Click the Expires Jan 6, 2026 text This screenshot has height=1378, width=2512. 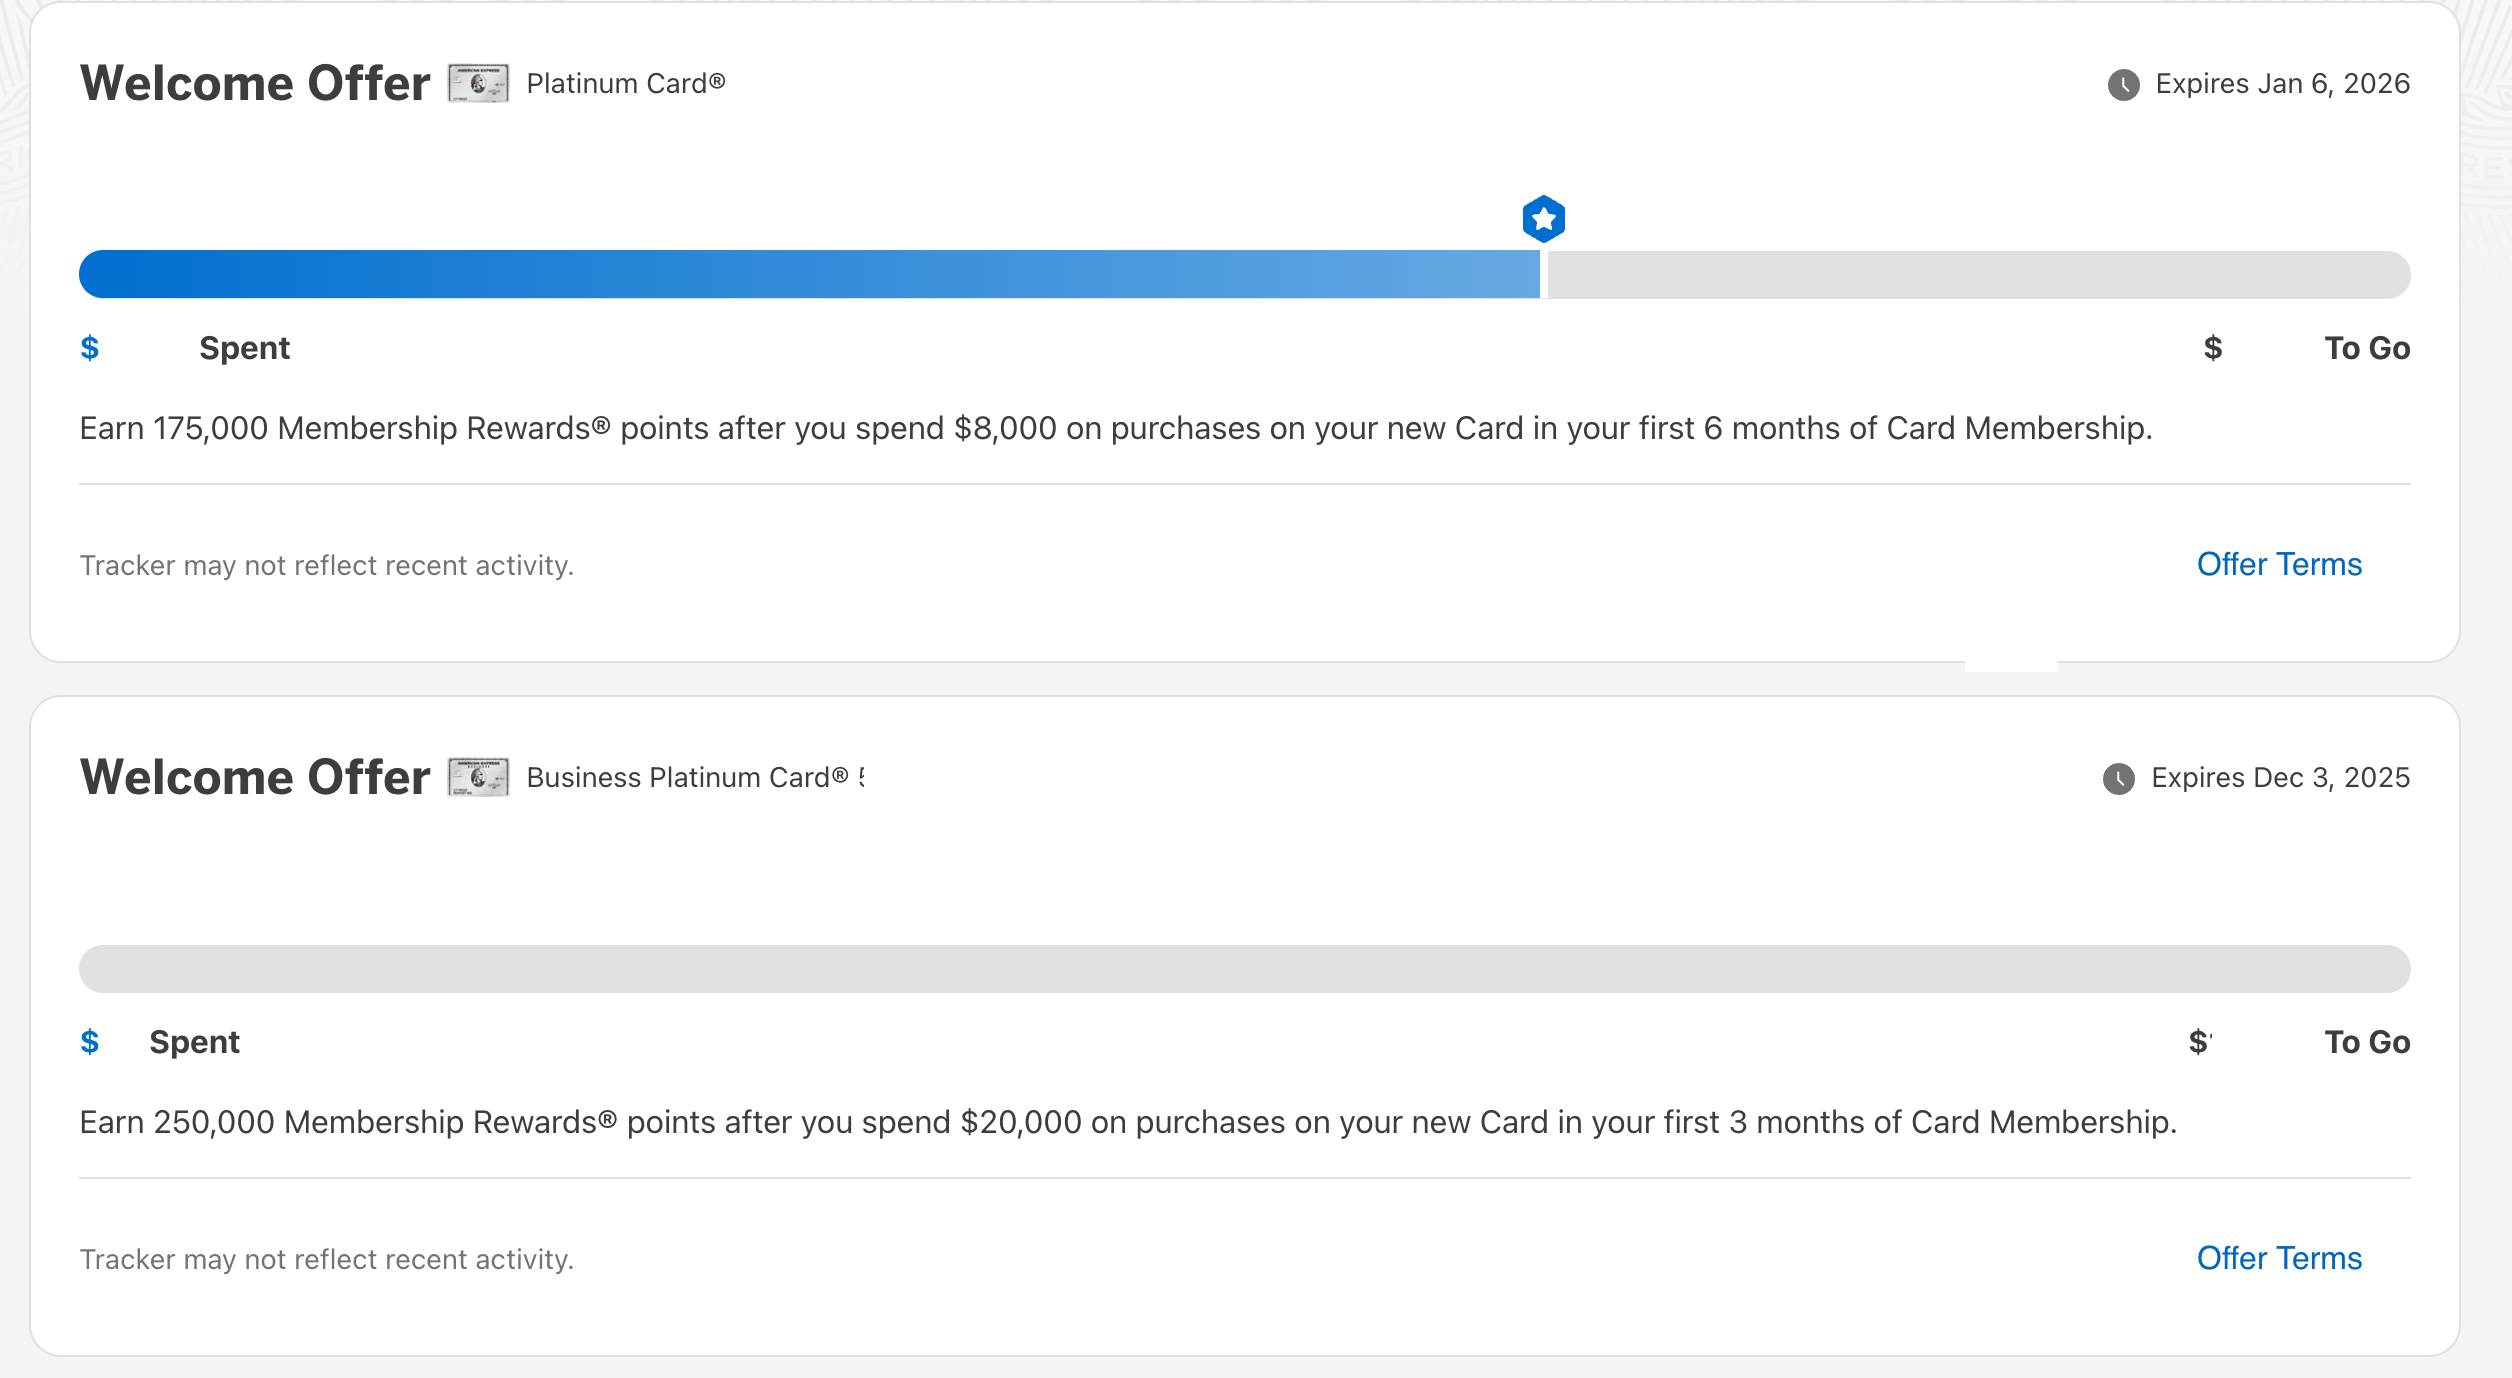coord(2282,84)
